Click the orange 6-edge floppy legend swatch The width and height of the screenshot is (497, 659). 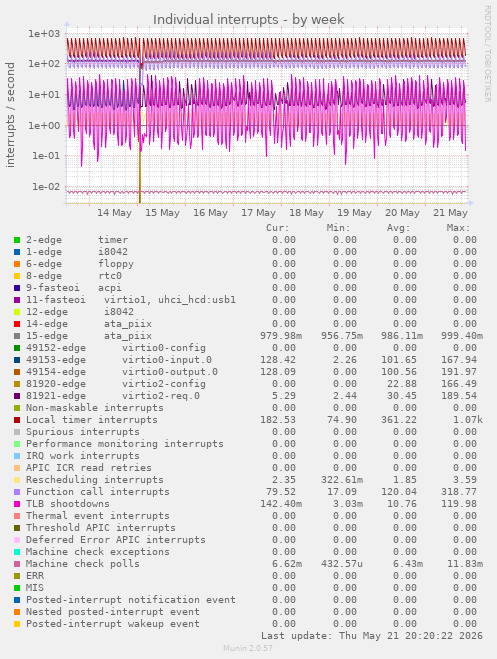[x=17, y=264]
